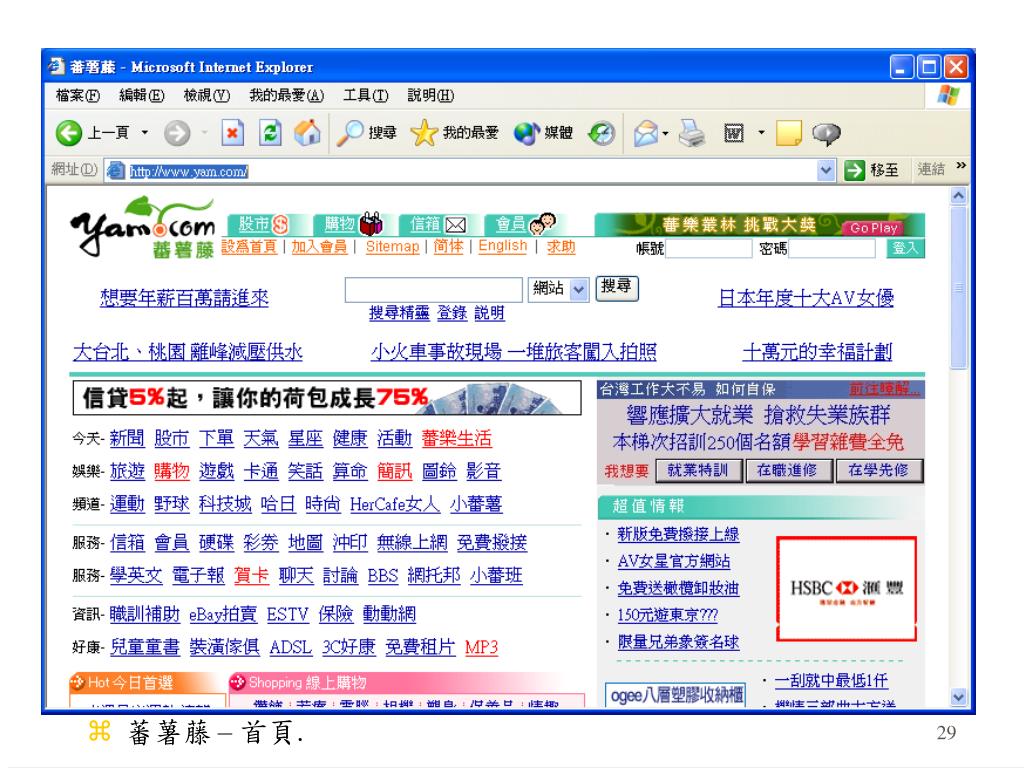This screenshot has height=768, width=1024.
Task: Expand the Back button history dropdown
Action: (x=145, y=133)
